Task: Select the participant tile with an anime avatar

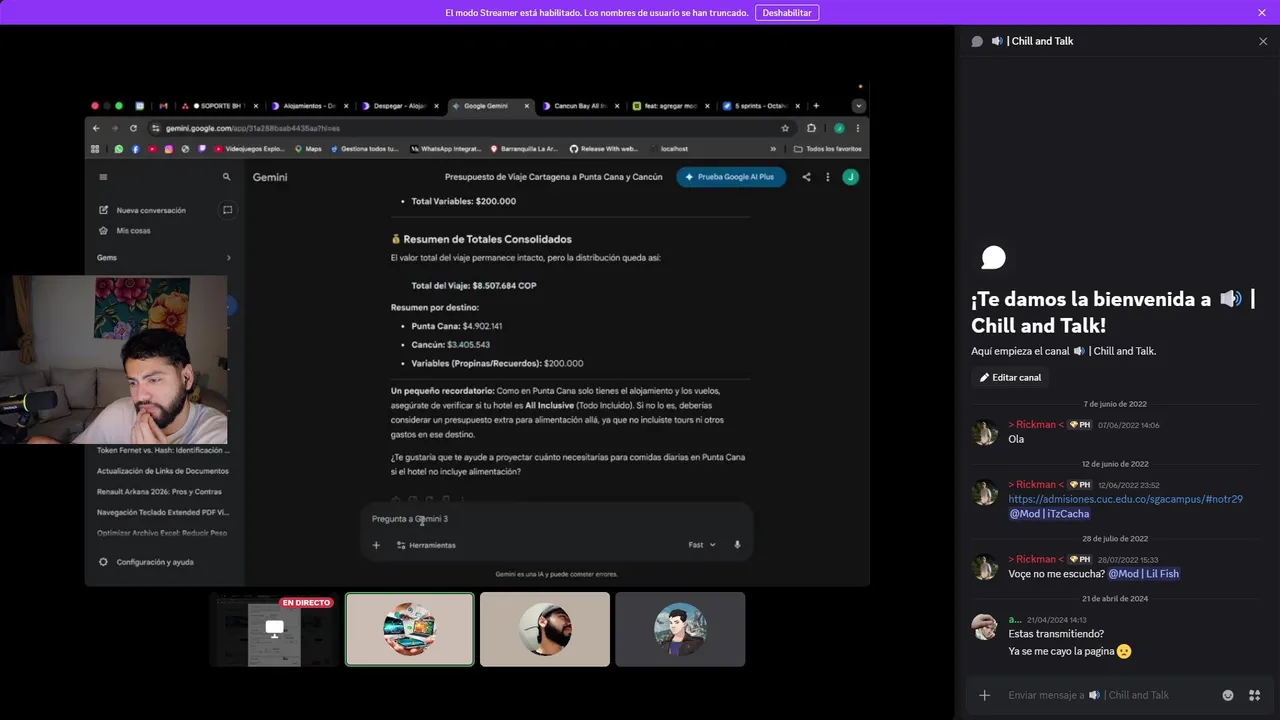Action: point(680,629)
